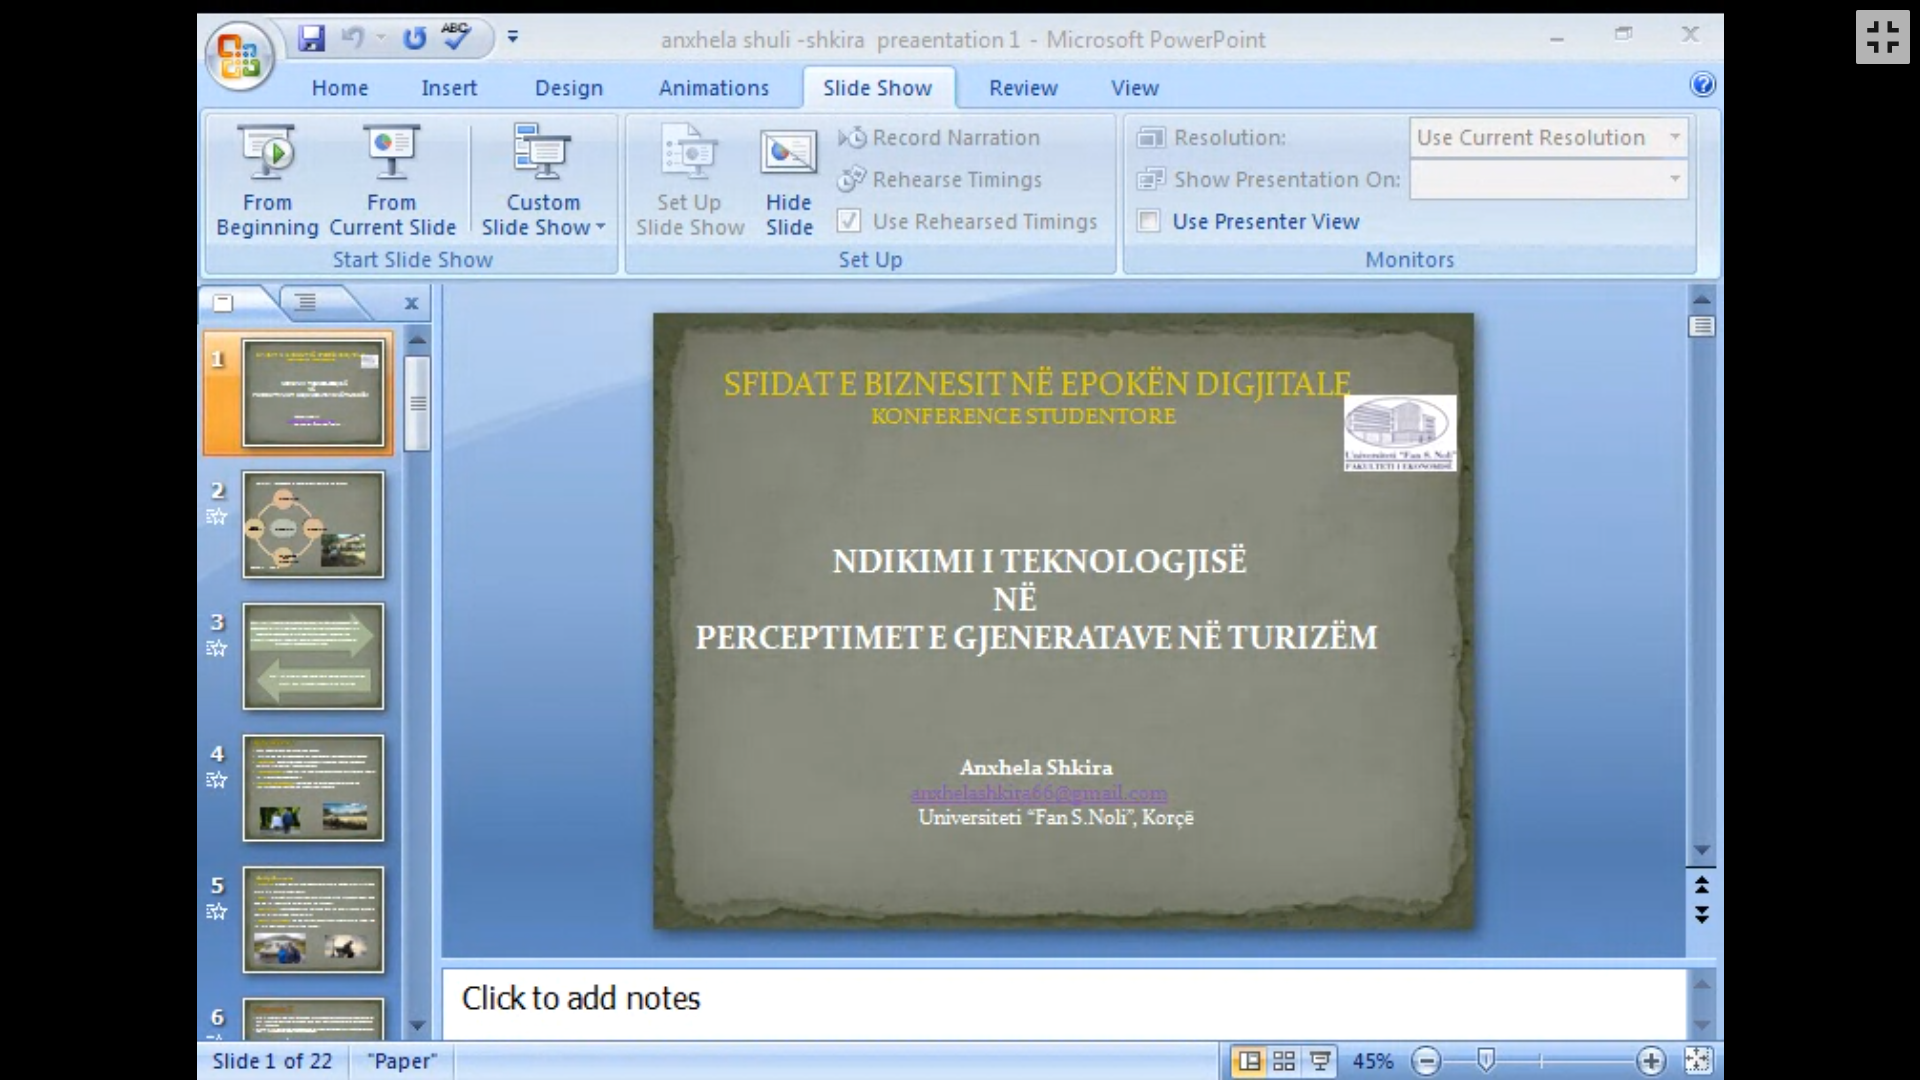Expand the Resolution combo box
This screenshot has height=1080, width=1920.
click(1674, 137)
